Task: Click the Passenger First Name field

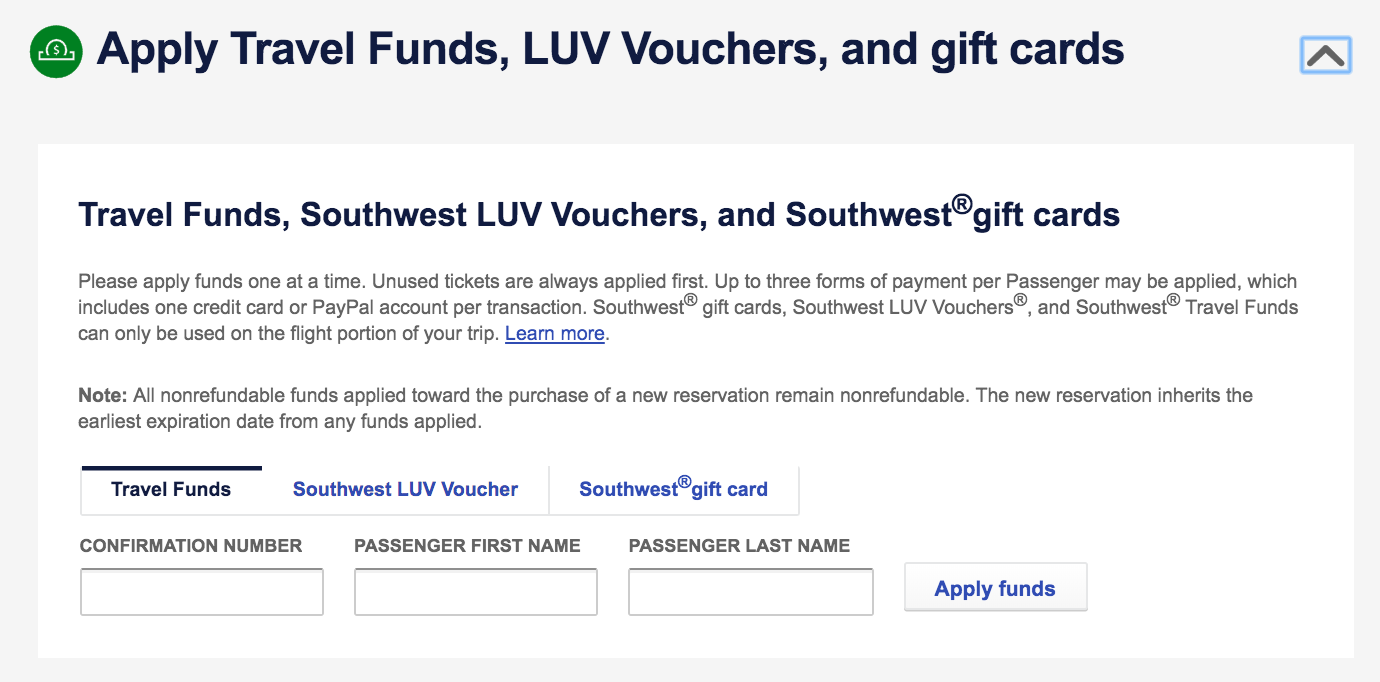Action: [475, 592]
